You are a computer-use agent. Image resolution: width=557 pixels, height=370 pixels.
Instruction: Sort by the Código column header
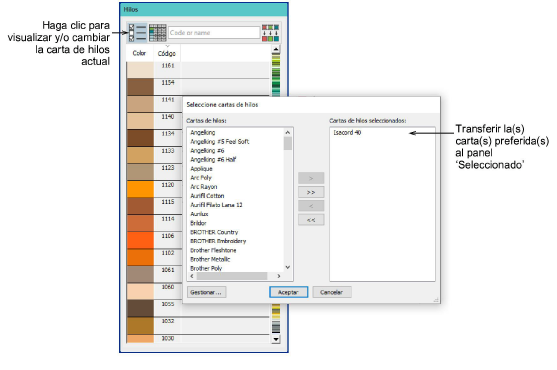(x=167, y=53)
